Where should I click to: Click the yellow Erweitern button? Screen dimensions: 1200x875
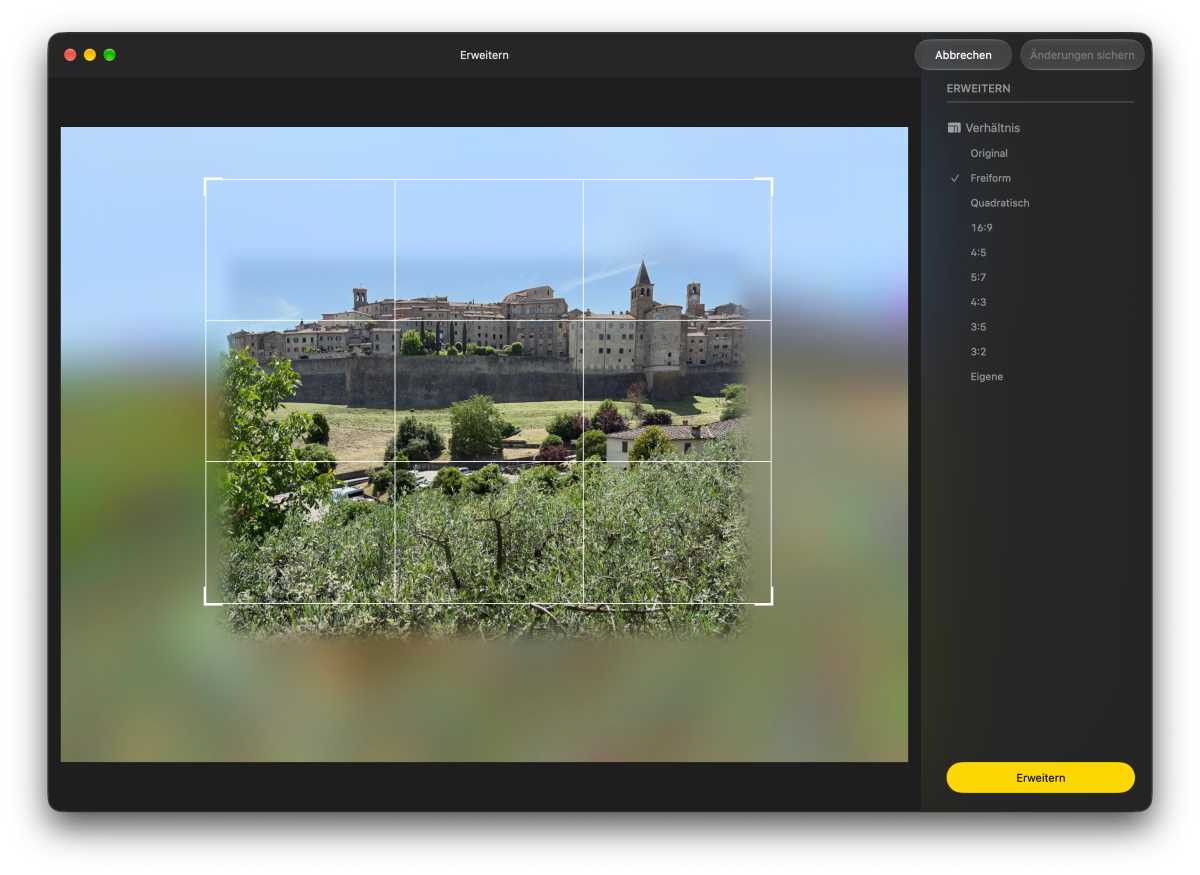click(1040, 777)
